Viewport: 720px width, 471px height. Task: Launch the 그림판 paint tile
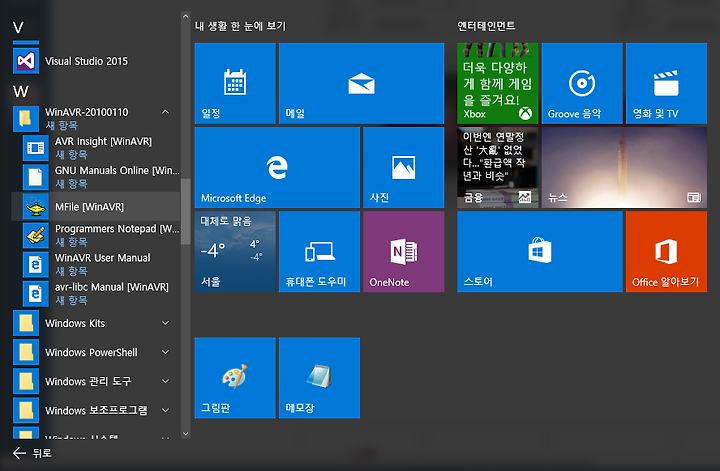click(235, 378)
